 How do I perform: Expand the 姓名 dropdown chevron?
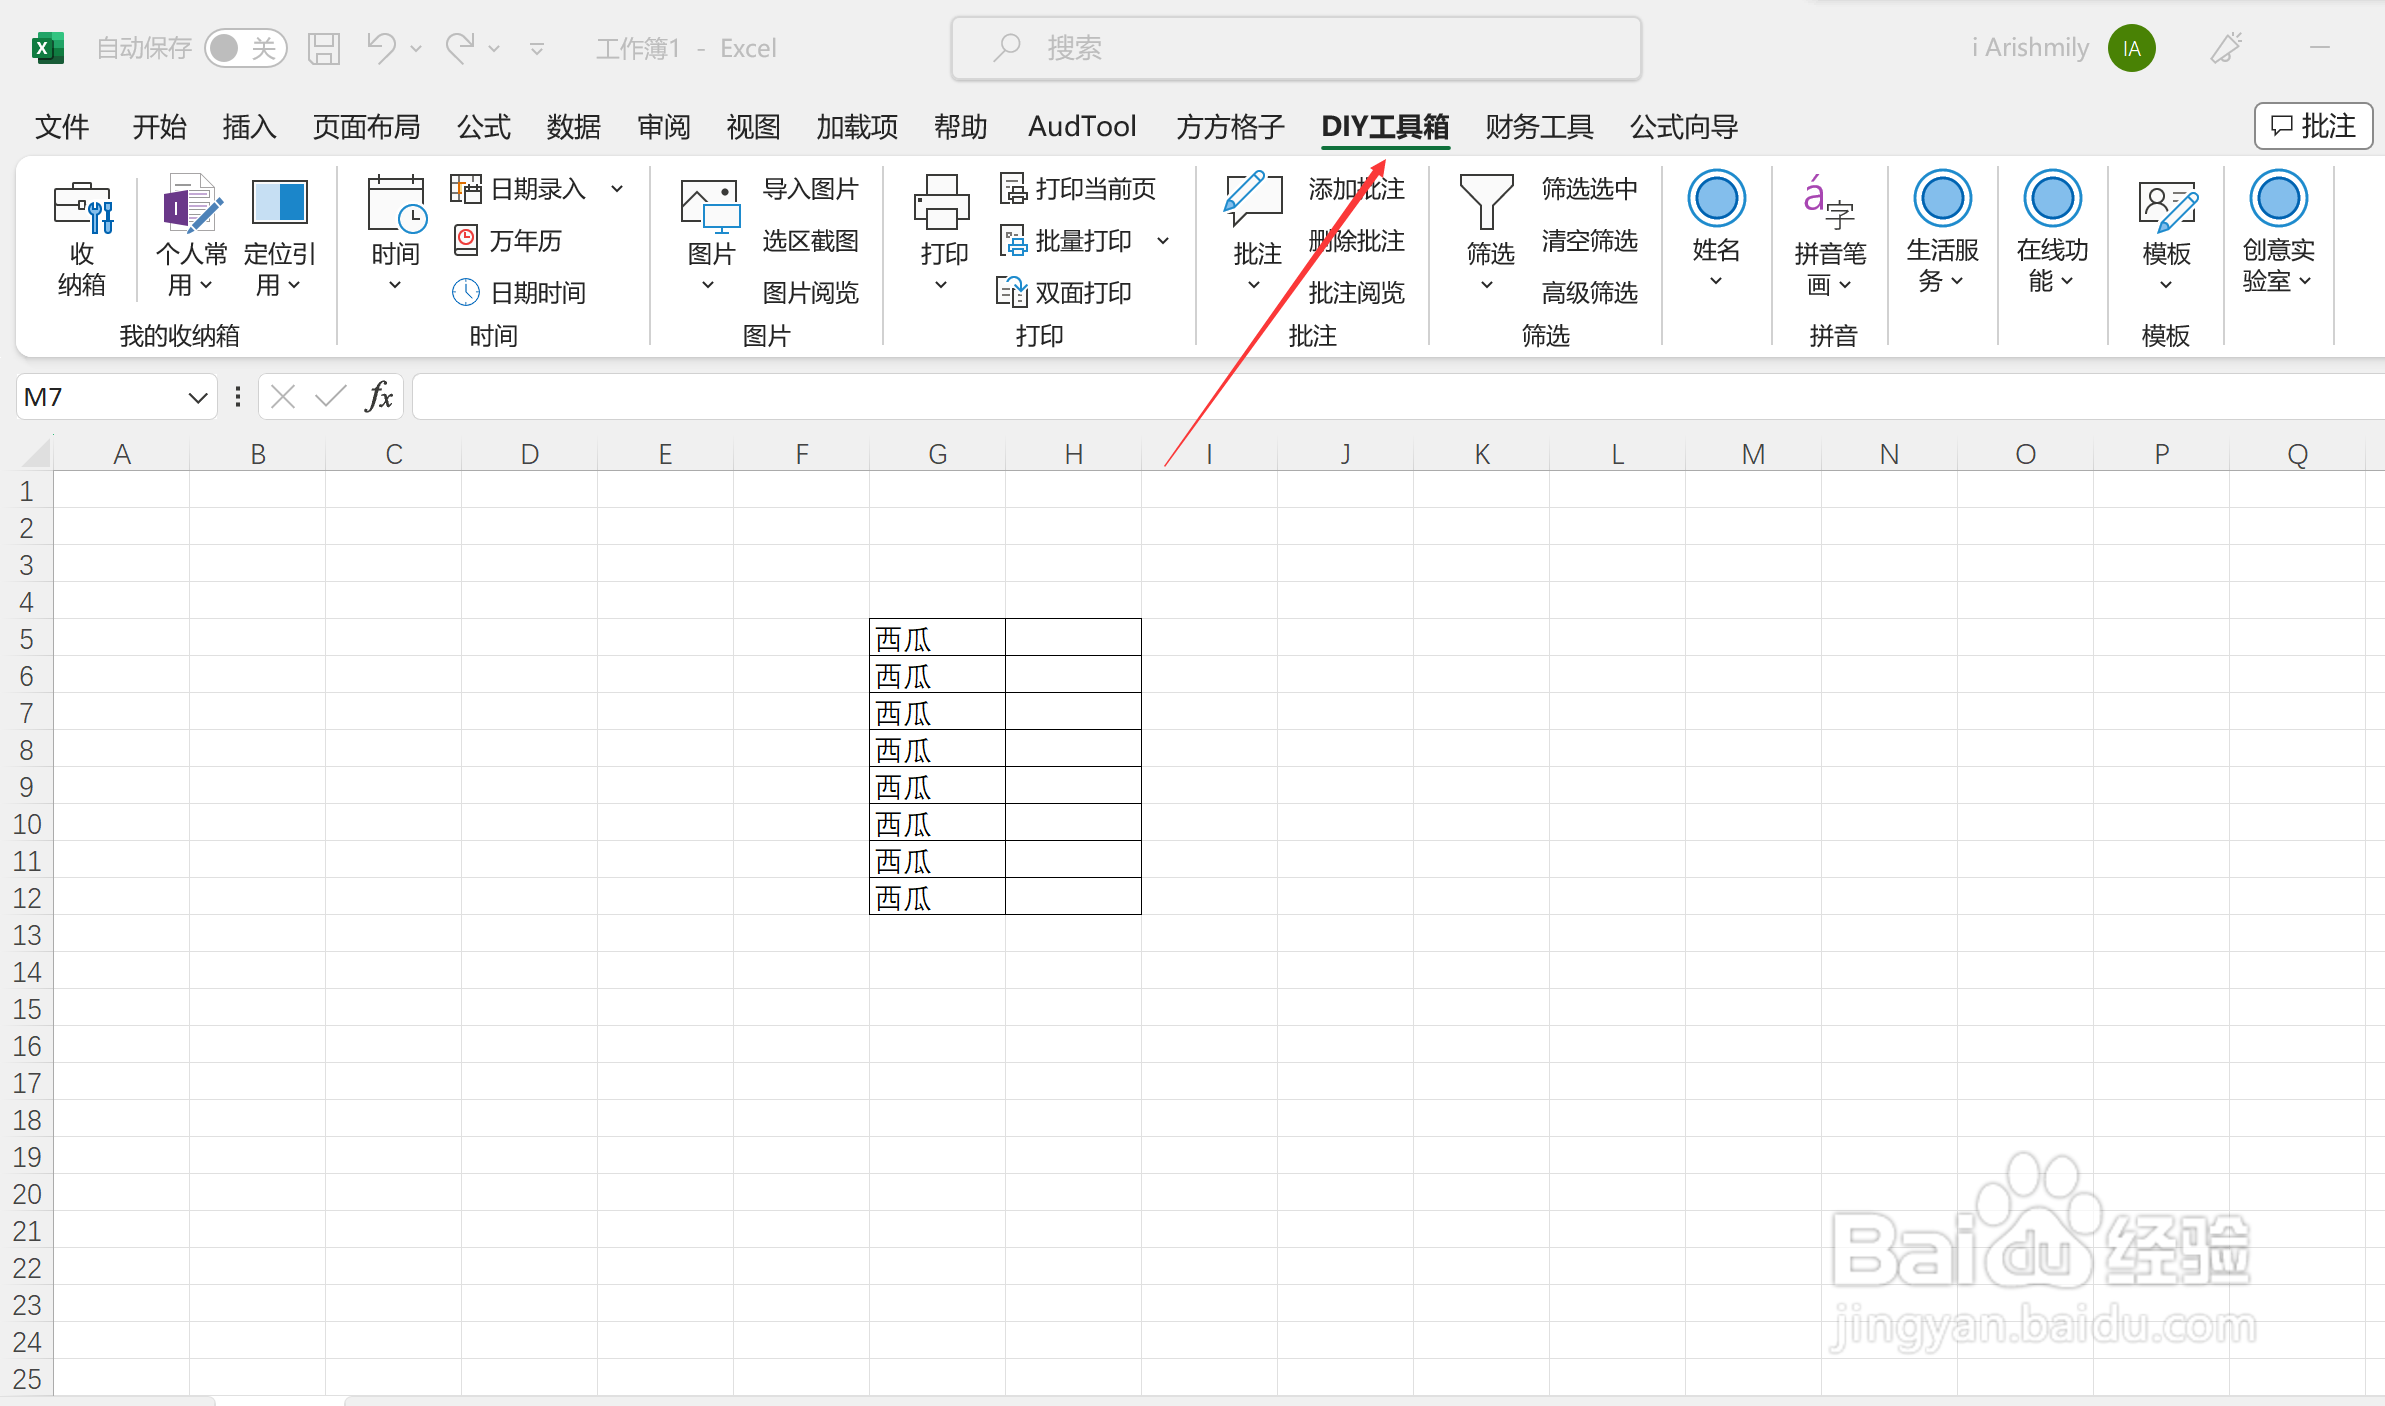1716,281
